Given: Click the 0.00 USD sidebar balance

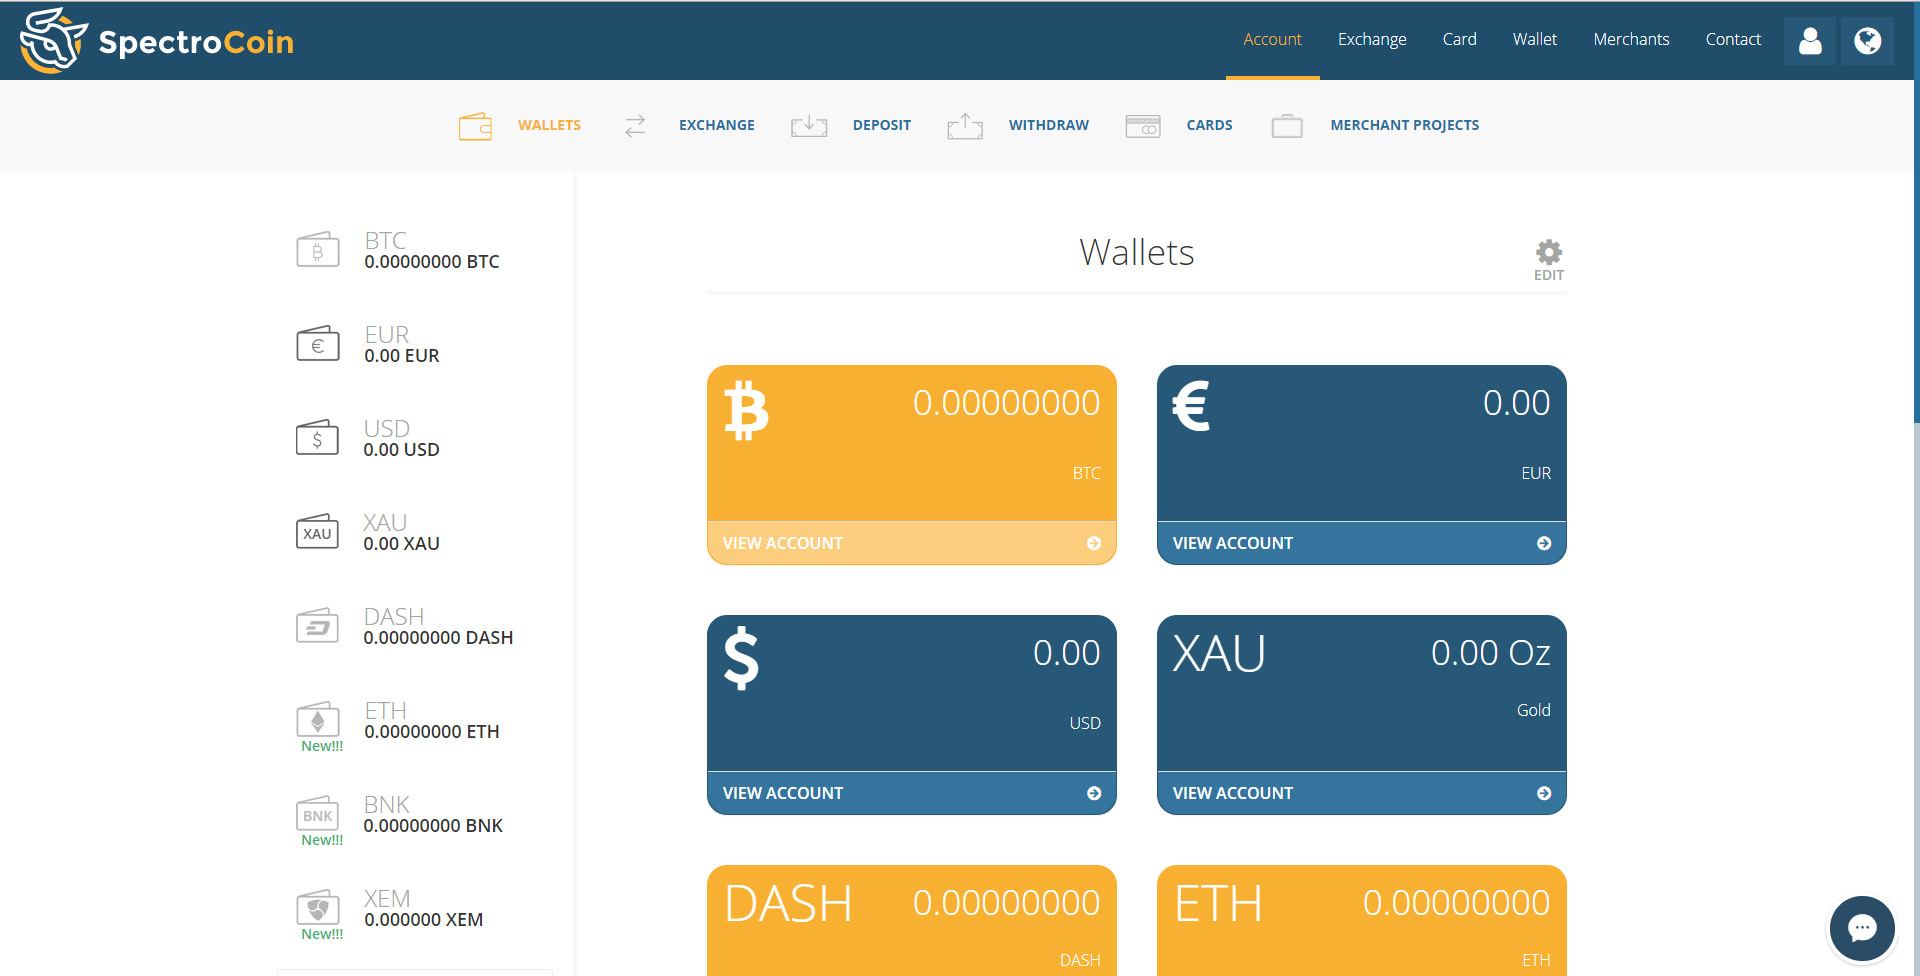Looking at the screenshot, I should pos(402,450).
